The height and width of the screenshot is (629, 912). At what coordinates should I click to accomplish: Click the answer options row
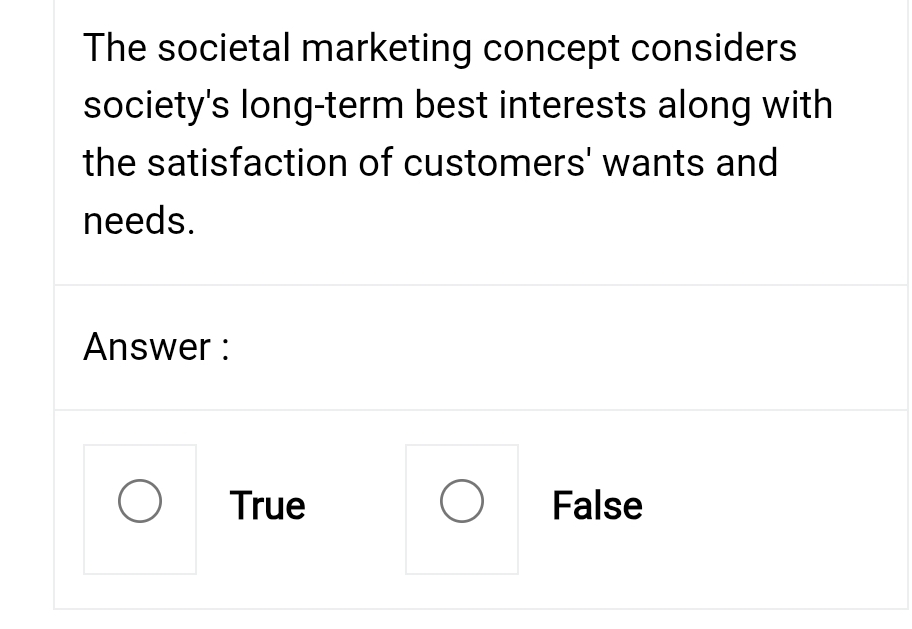[480, 508]
